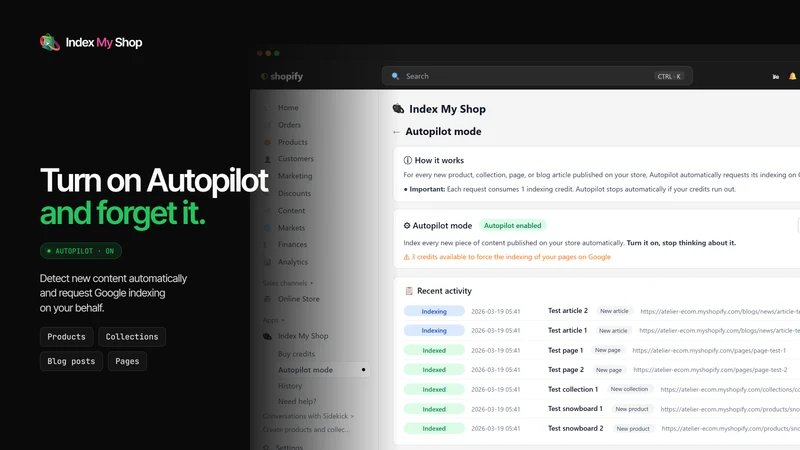Click the 2026-03-19 05:41 timestamp for Test article 2
The width and height of the screenshot is (800, 450).
point(495,311)
